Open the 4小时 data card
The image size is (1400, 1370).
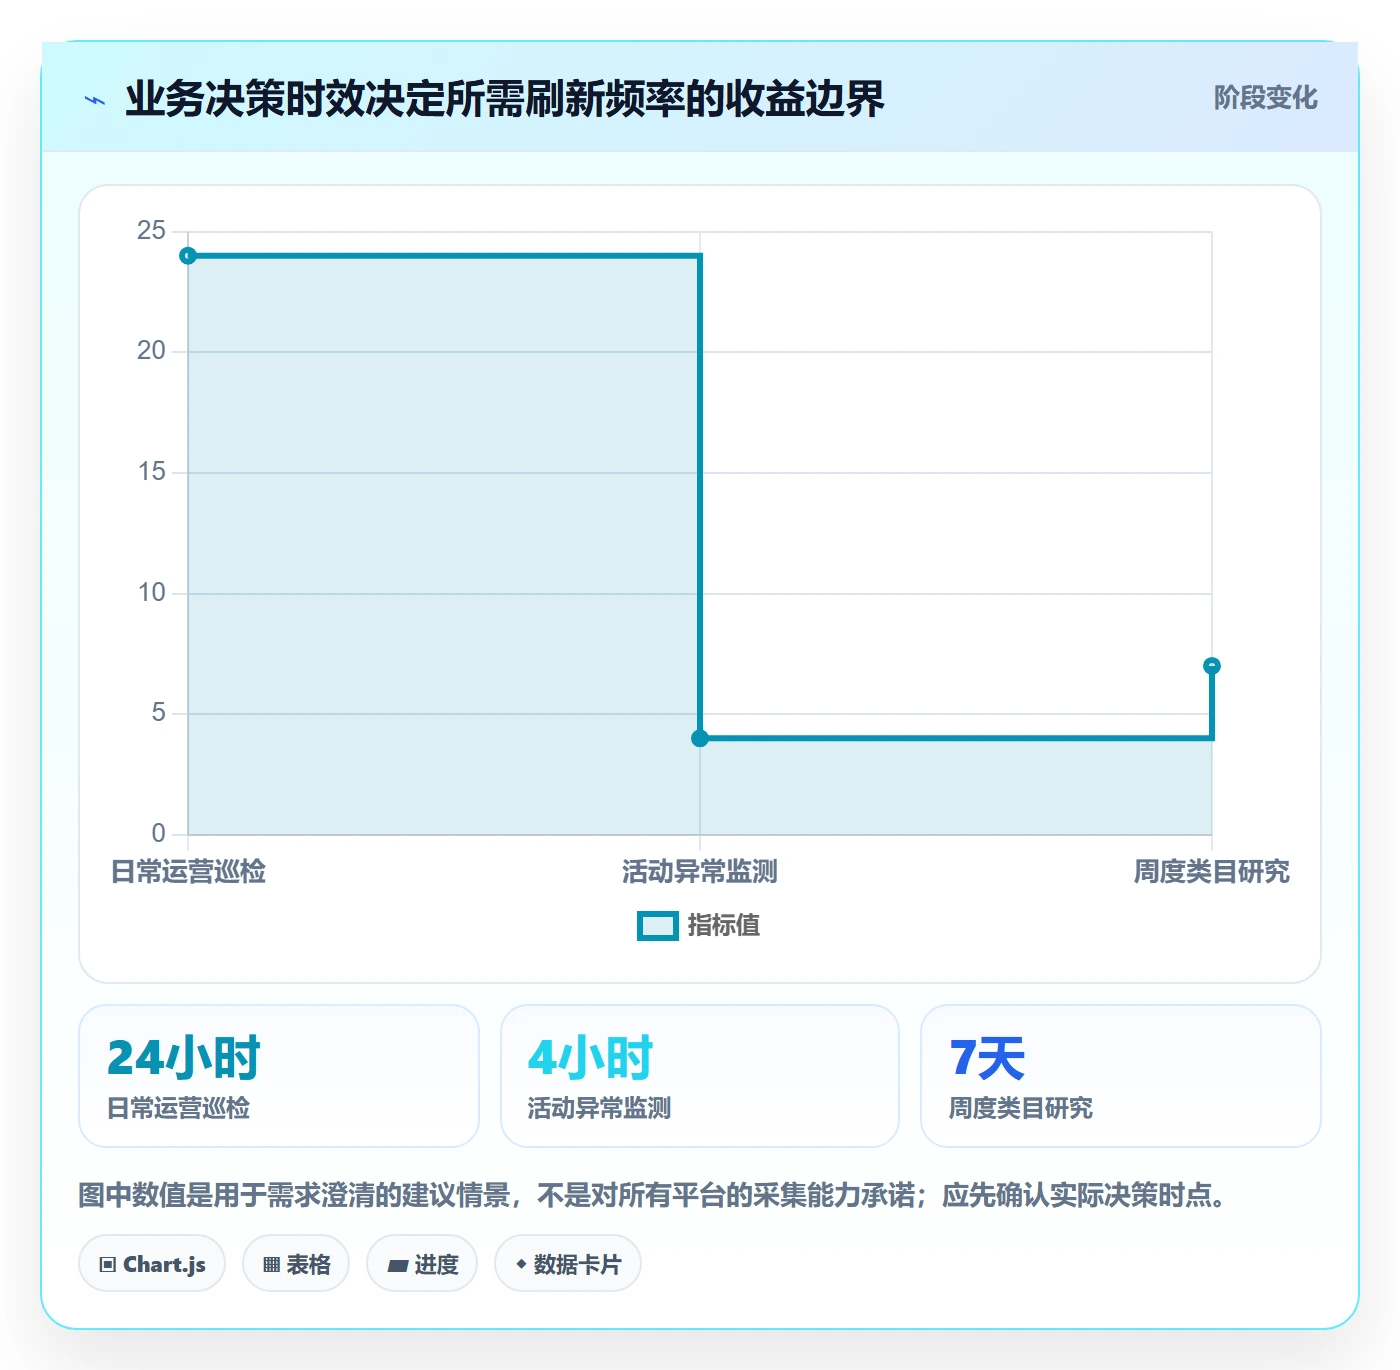[x=700, y=1076]
